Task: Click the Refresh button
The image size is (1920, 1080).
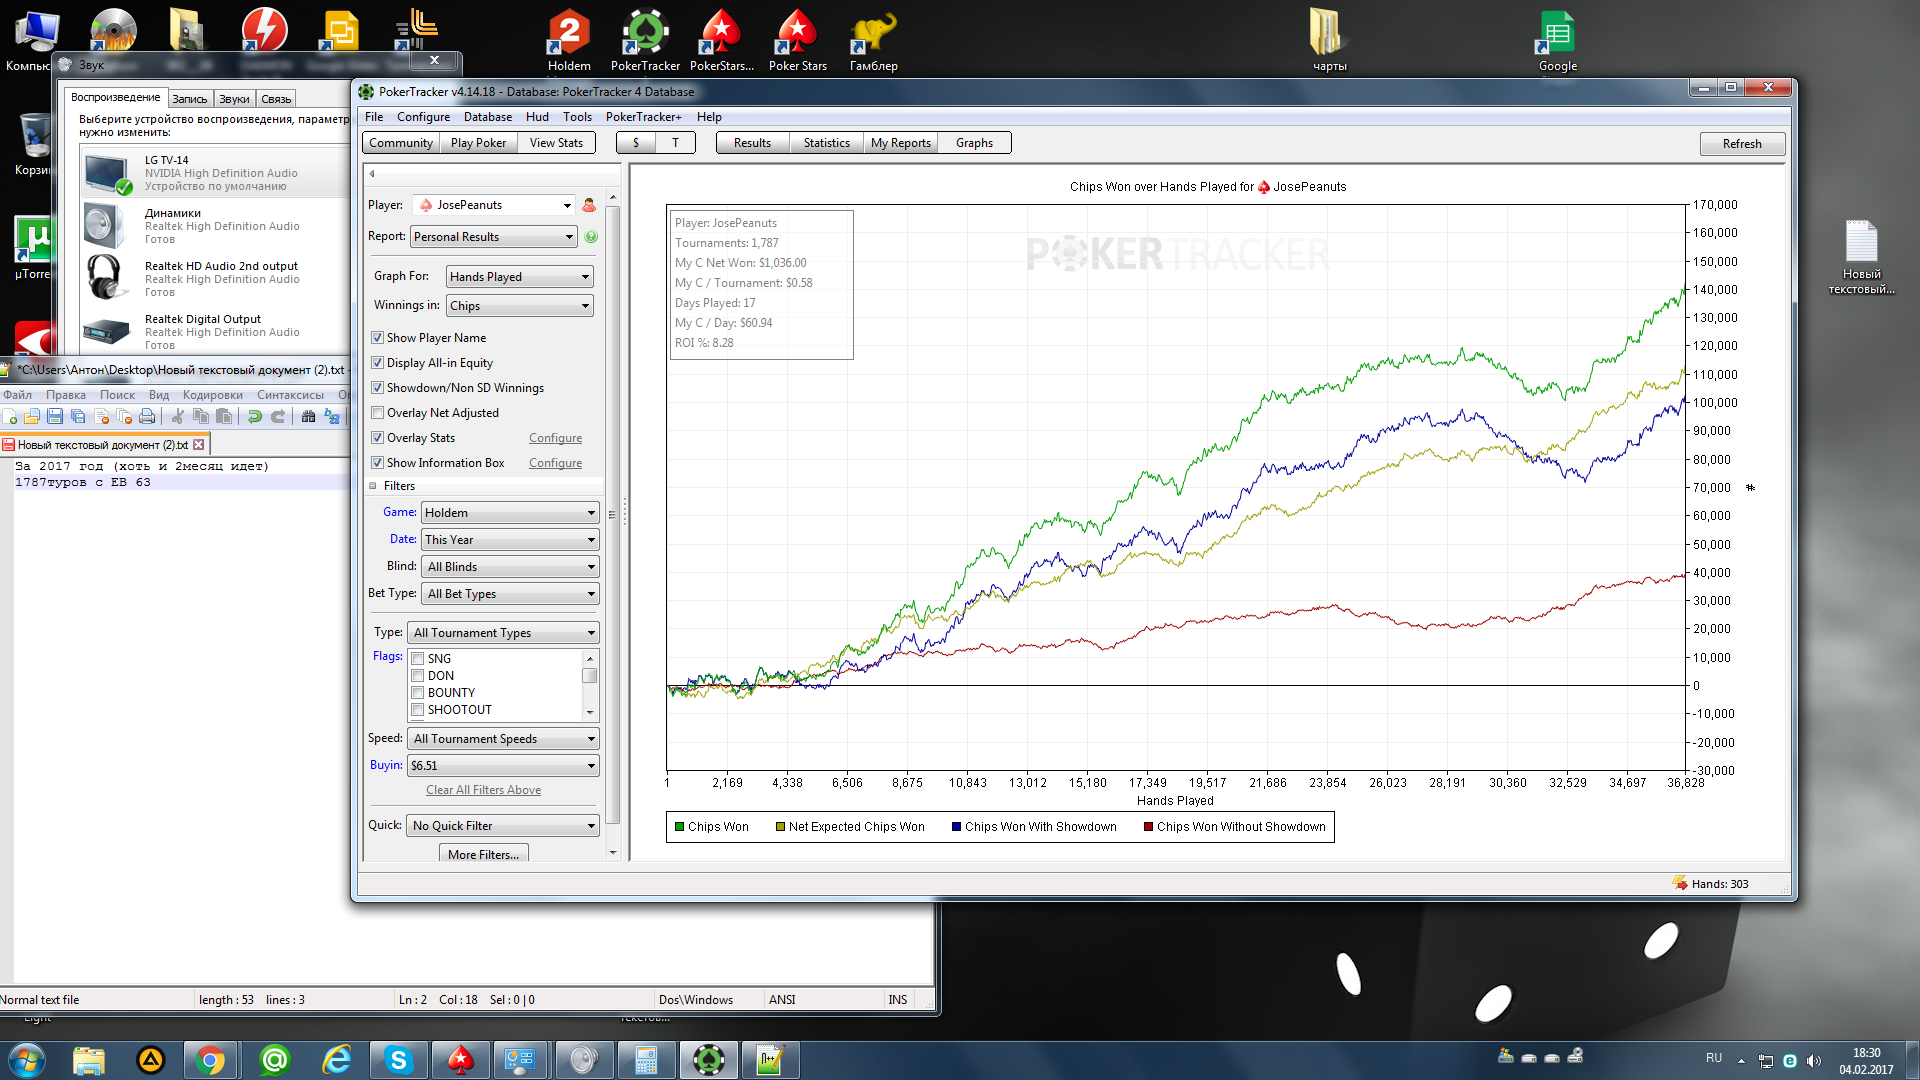Action: pyautogui.click(x=1741, y=144)
